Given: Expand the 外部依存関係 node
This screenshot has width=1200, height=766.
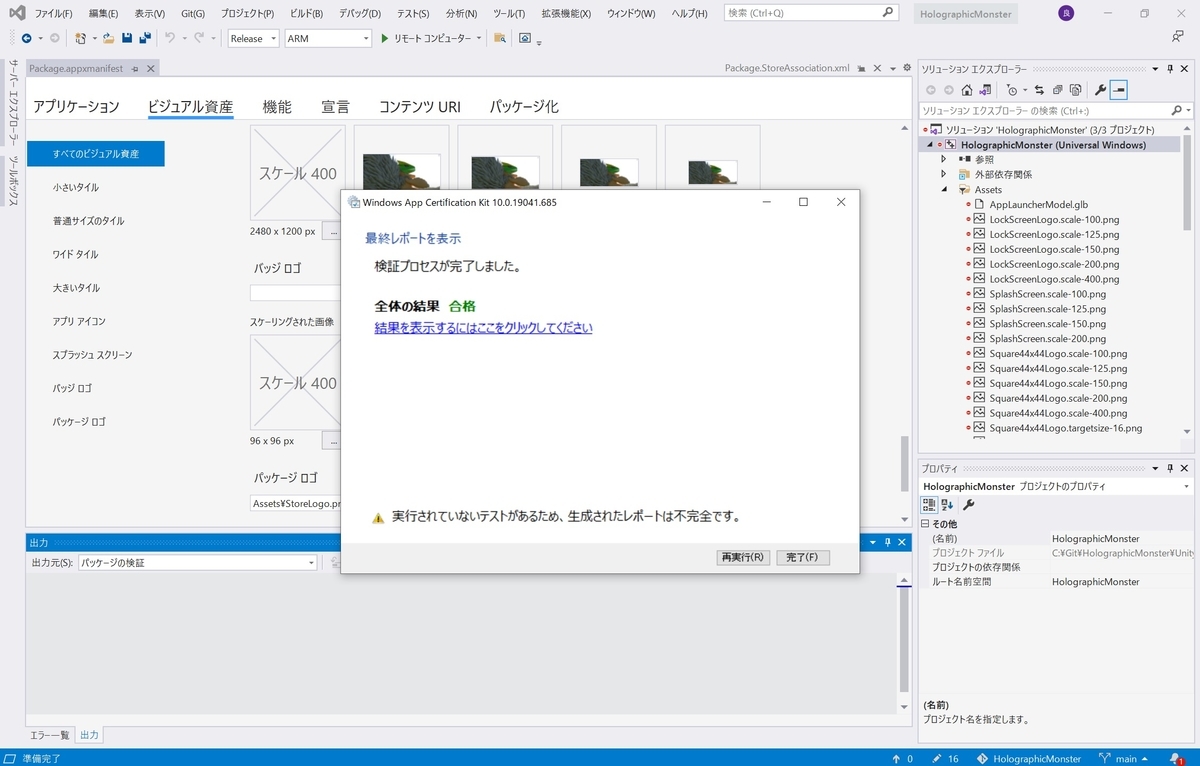Looking at the screenshot, I should (943, 174).
